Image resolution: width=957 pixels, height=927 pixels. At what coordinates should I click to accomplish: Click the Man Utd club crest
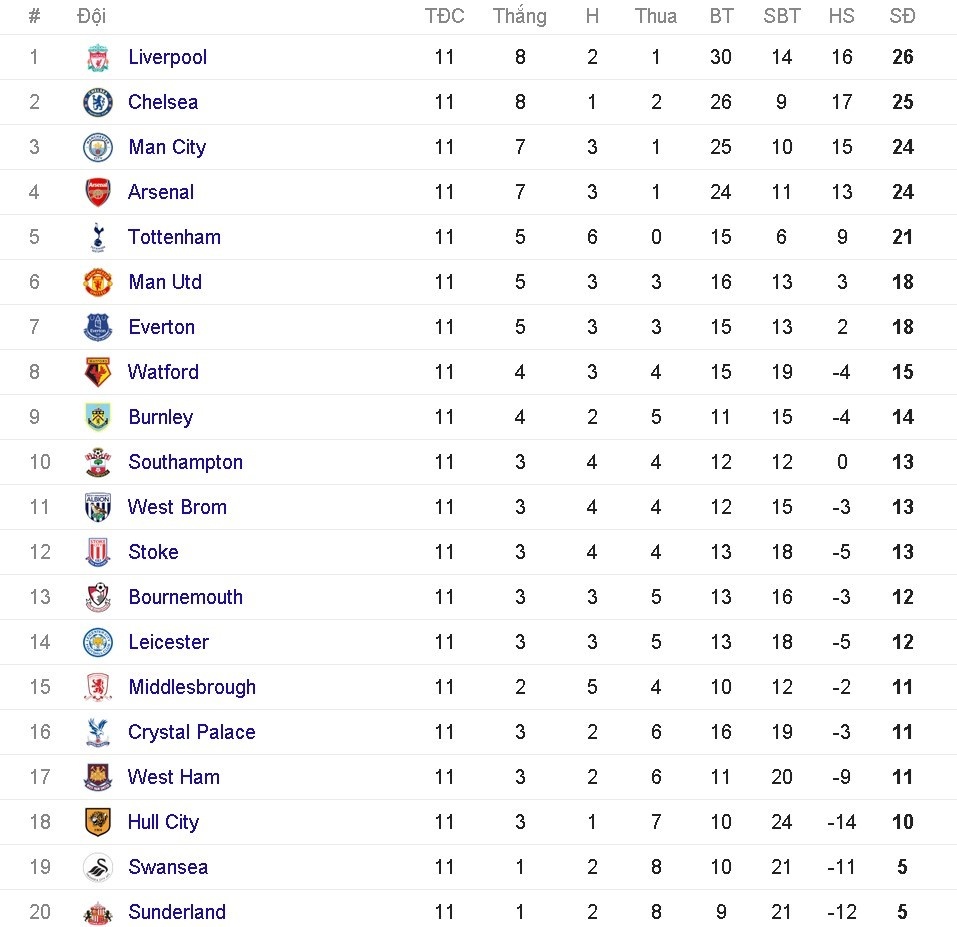pyautogui.click(x=97, y=282)
